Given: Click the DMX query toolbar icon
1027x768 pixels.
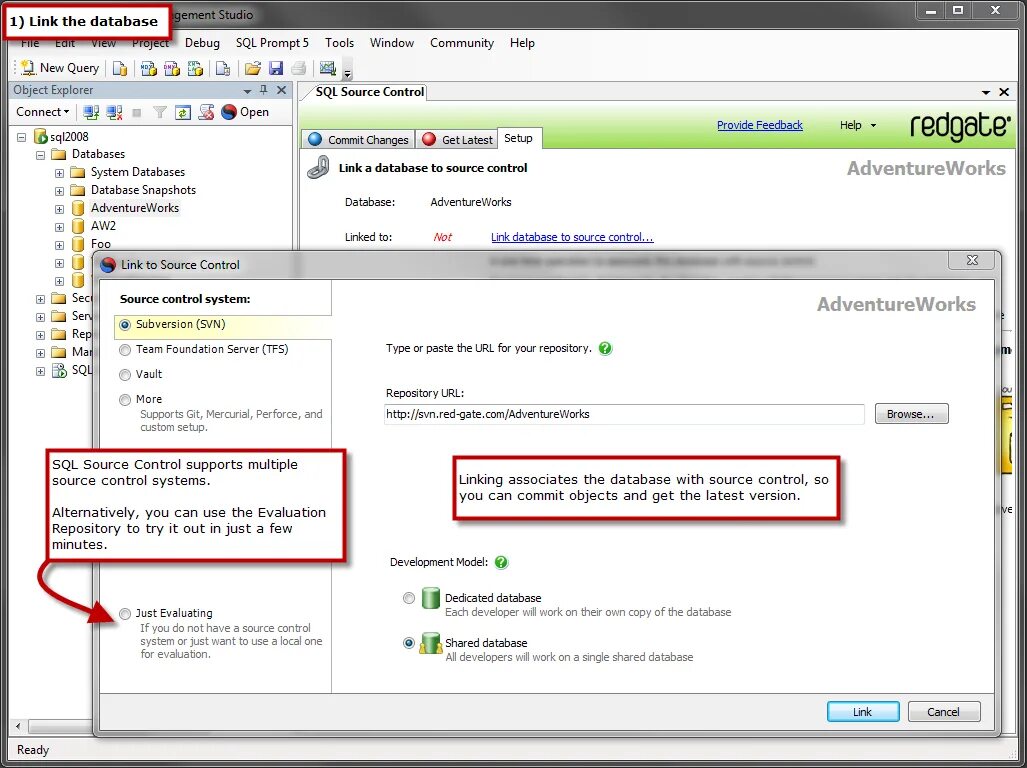Looking at the screenshot, I should coord(172,68).
